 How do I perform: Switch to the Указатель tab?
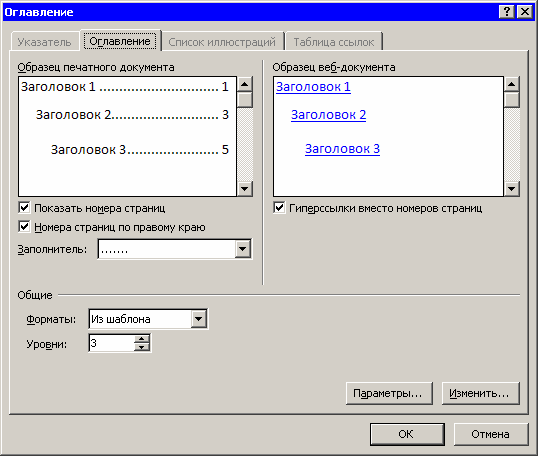(45, 42)
